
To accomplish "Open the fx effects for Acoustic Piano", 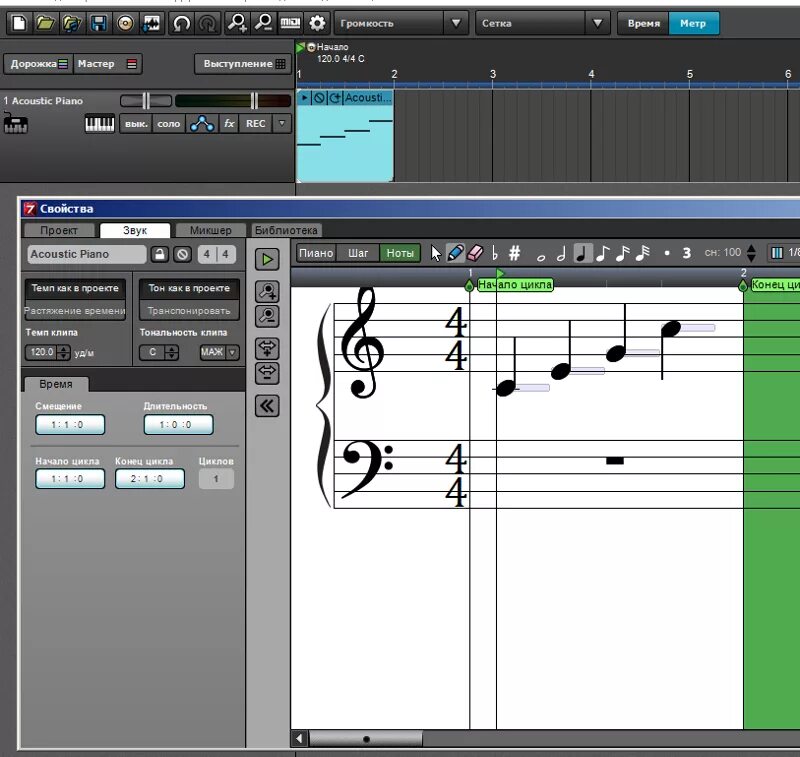I will pyautogui.click(x=229, y=124).
